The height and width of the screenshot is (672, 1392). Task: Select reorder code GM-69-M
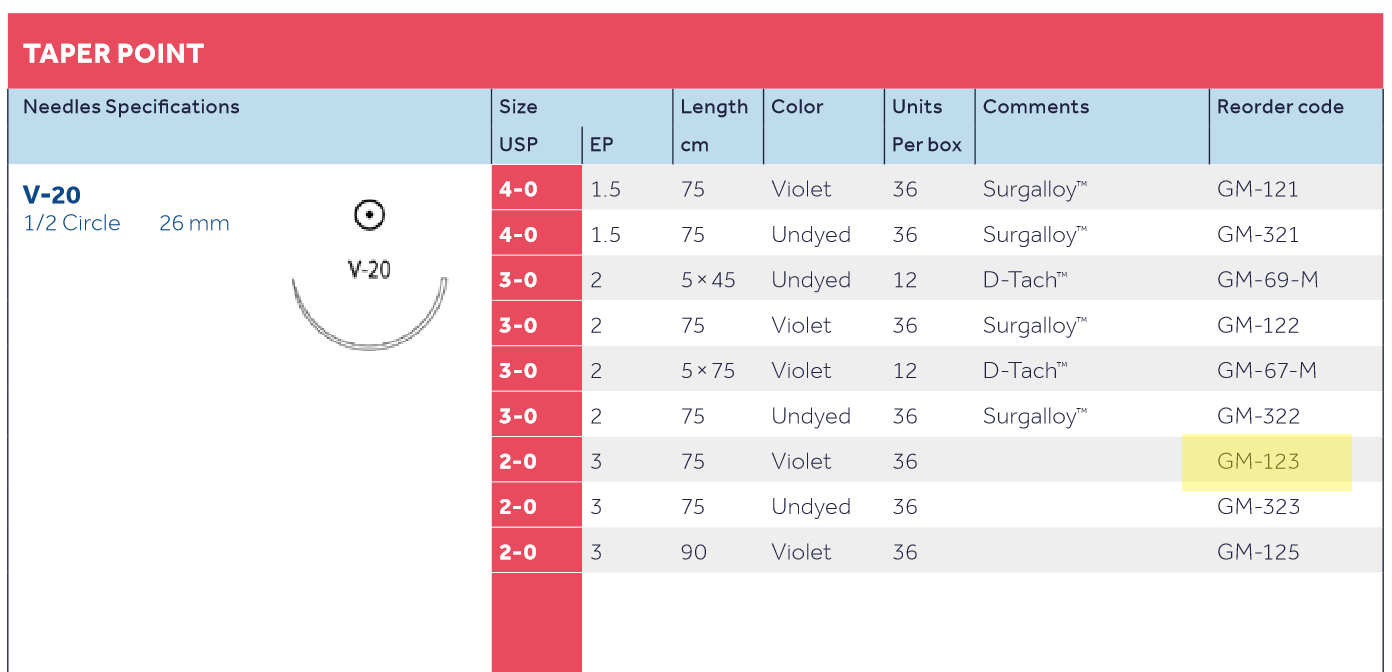pyautogui.click(x=1267, y=280)
